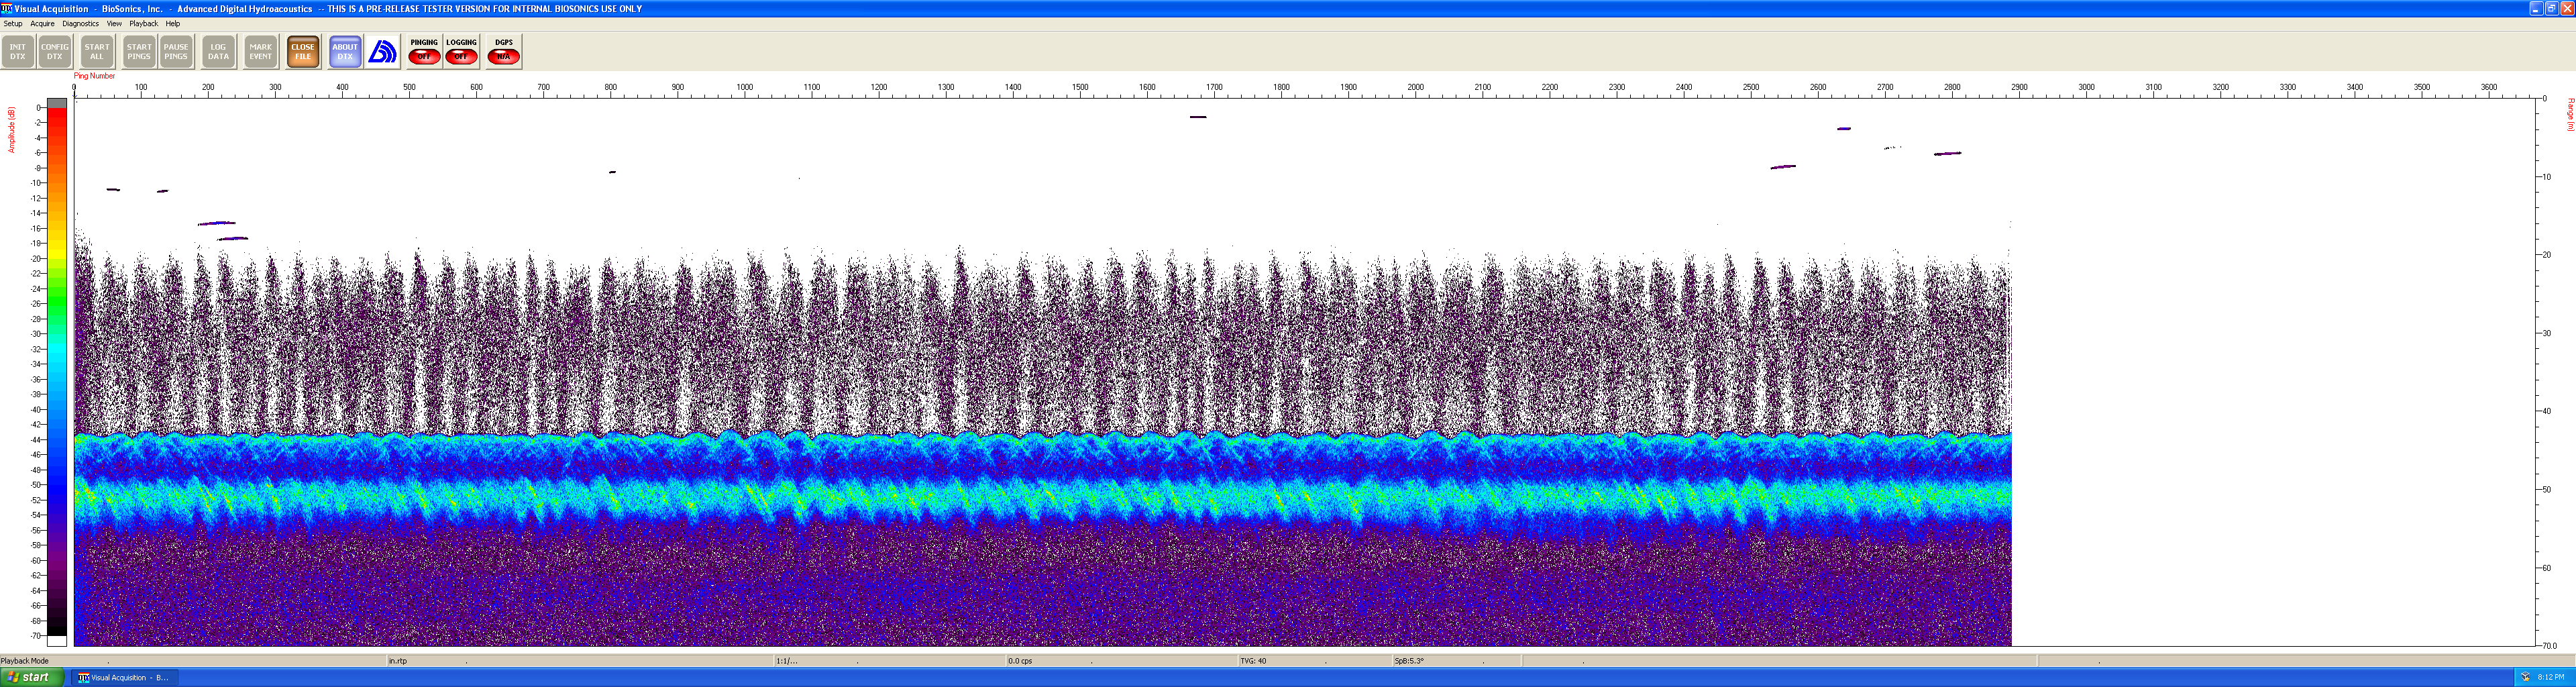Click the START PINGS button

click(139, 52)
